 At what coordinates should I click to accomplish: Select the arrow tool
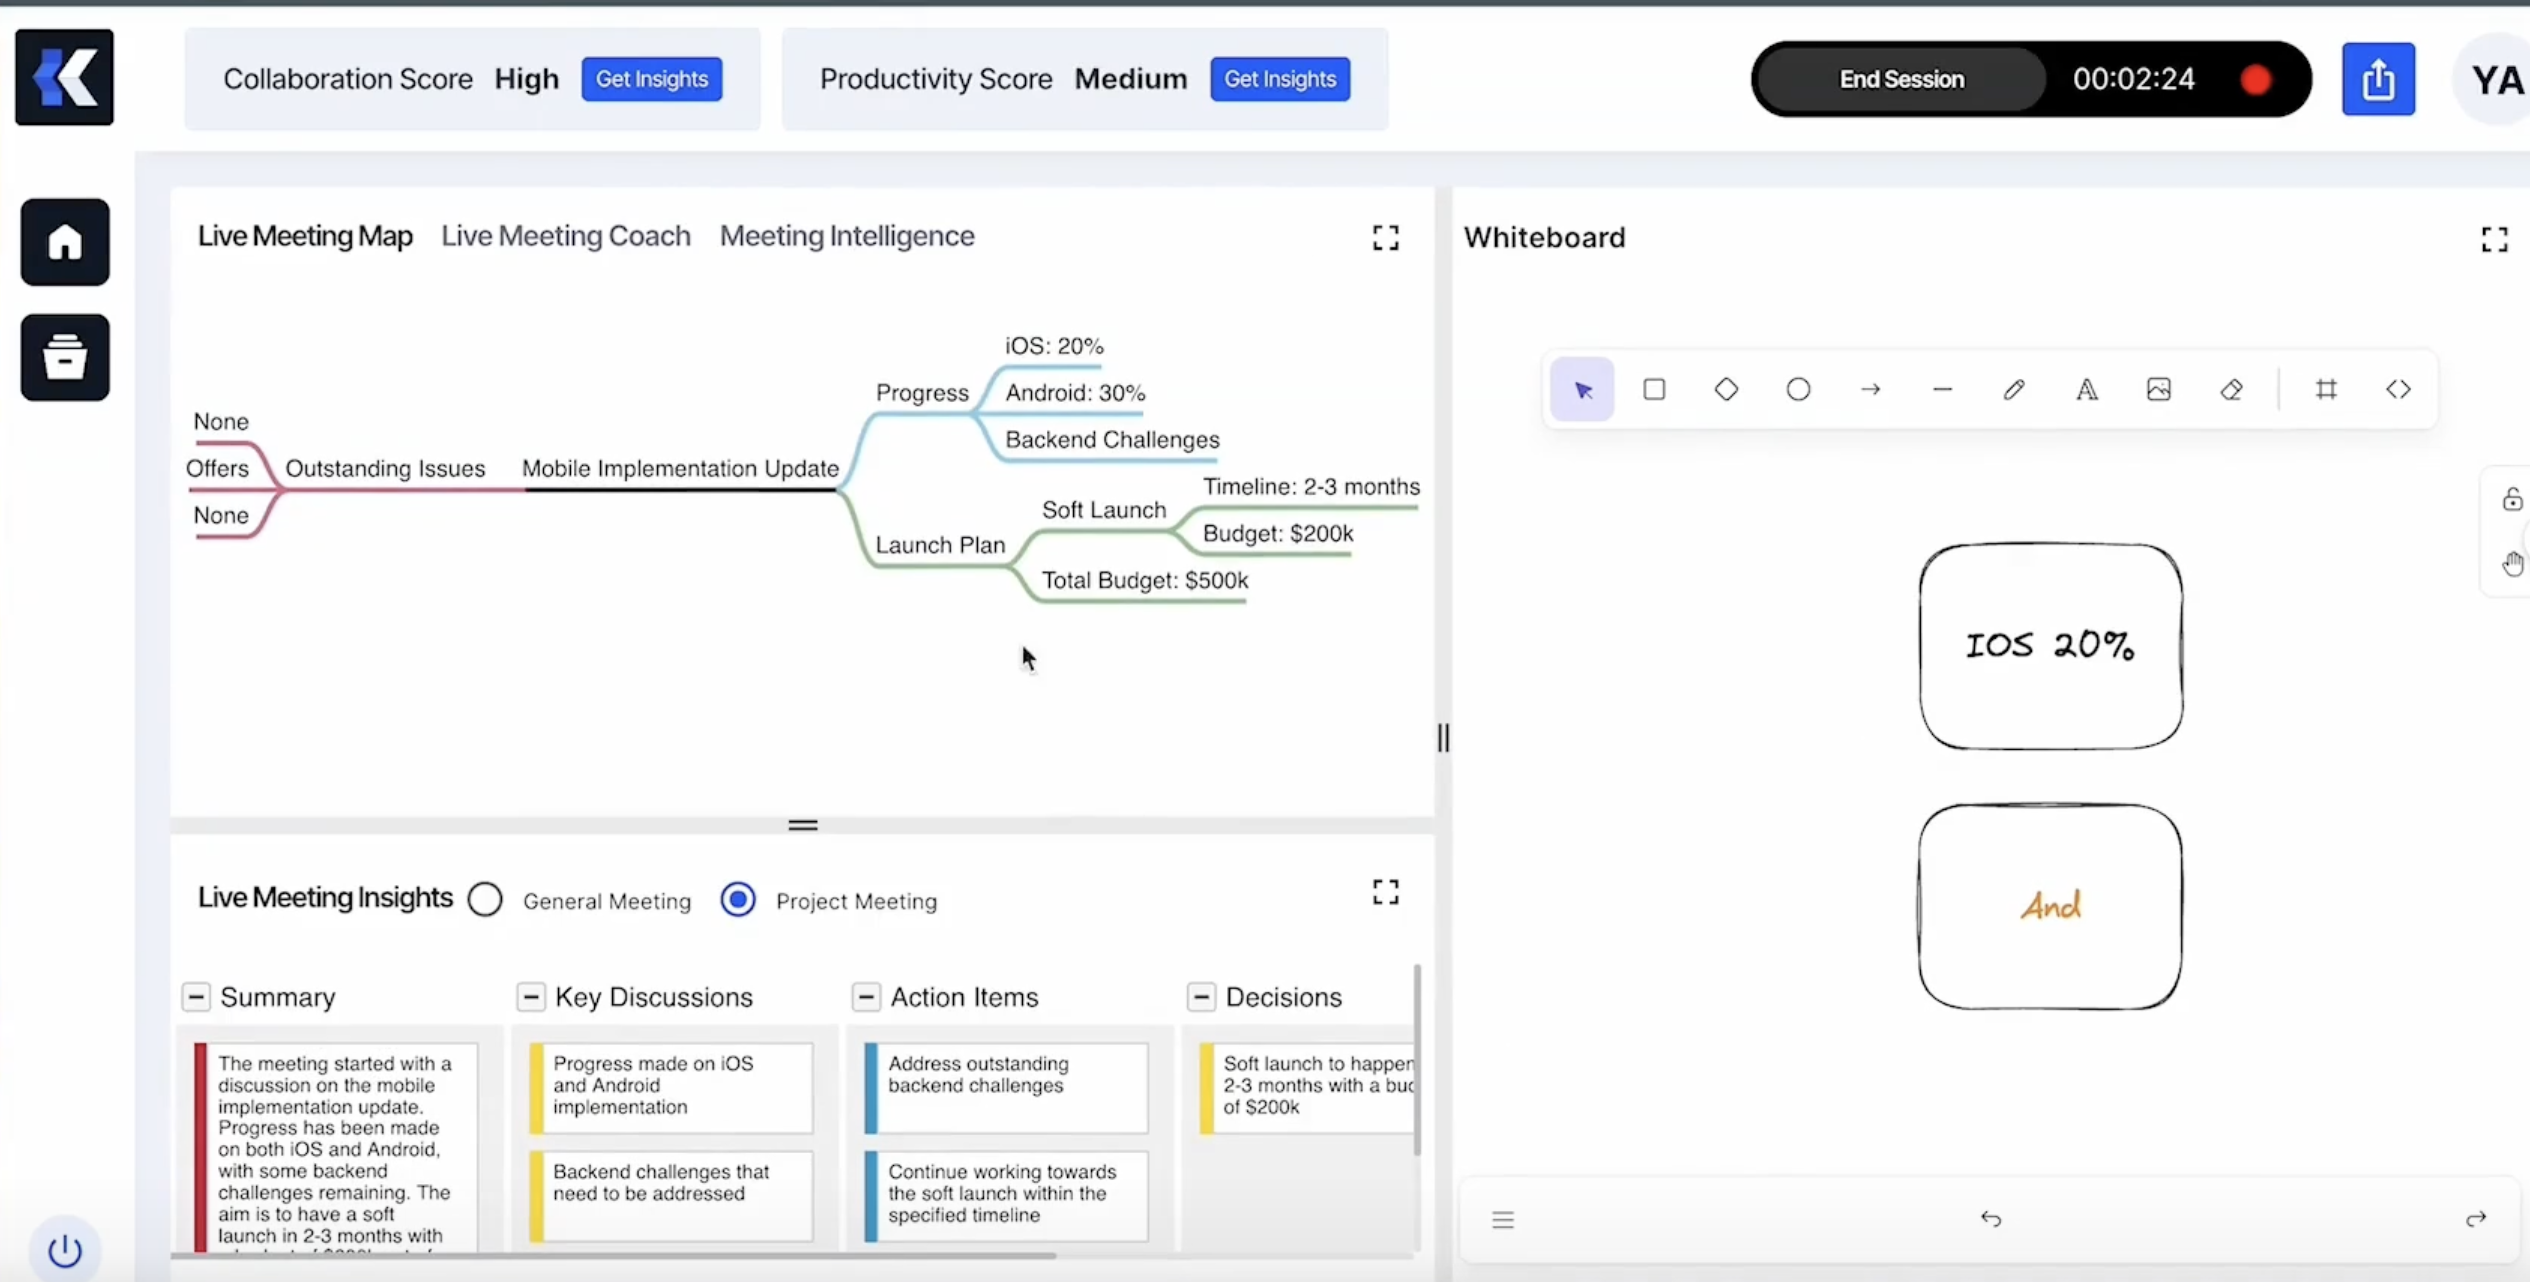coord(1871,389)
